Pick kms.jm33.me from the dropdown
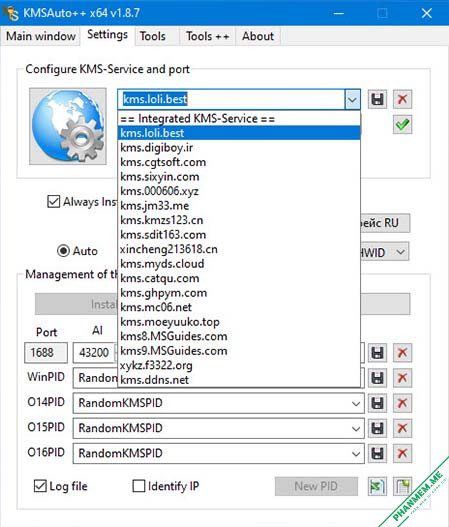Viewport: 449px width, 527px height. click(x=239, y=205)
